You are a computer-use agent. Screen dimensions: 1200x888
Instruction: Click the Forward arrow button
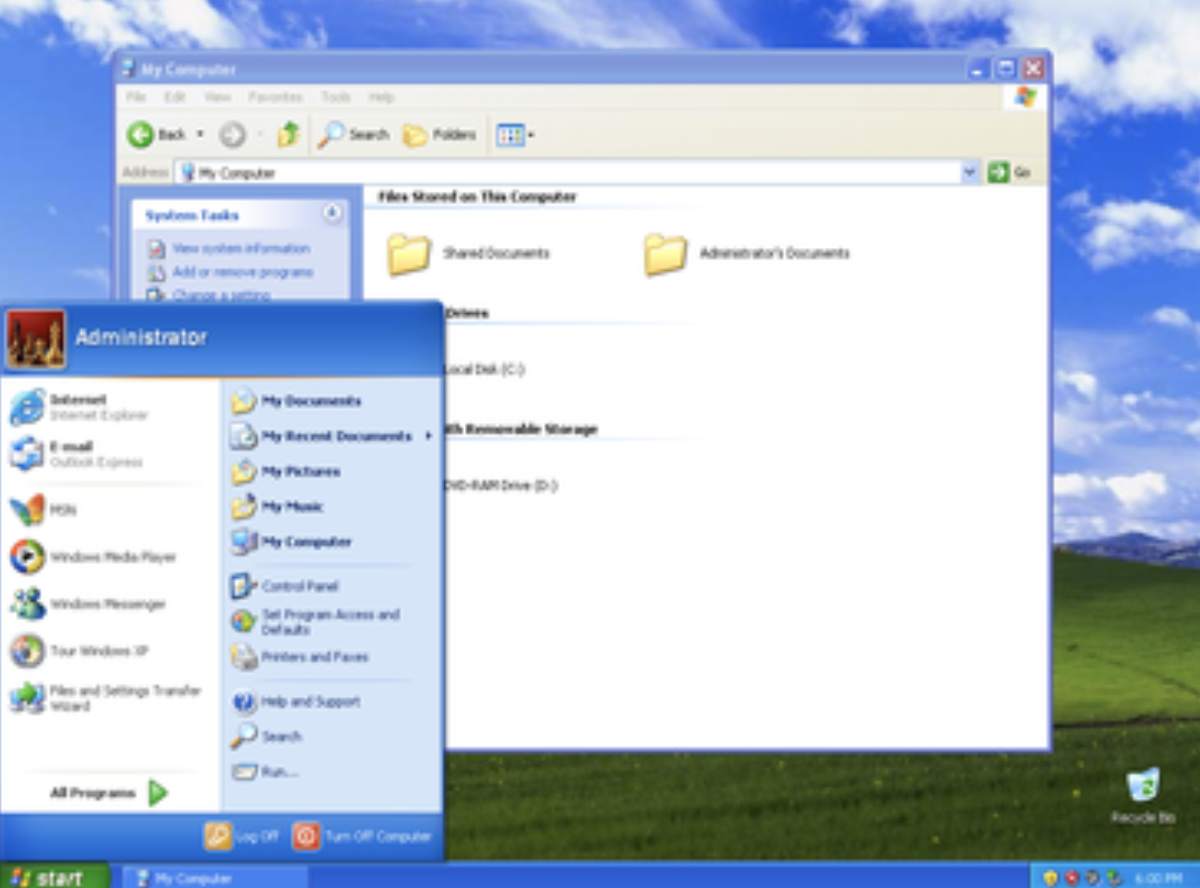pyautogui.click(x=232, y=134)
